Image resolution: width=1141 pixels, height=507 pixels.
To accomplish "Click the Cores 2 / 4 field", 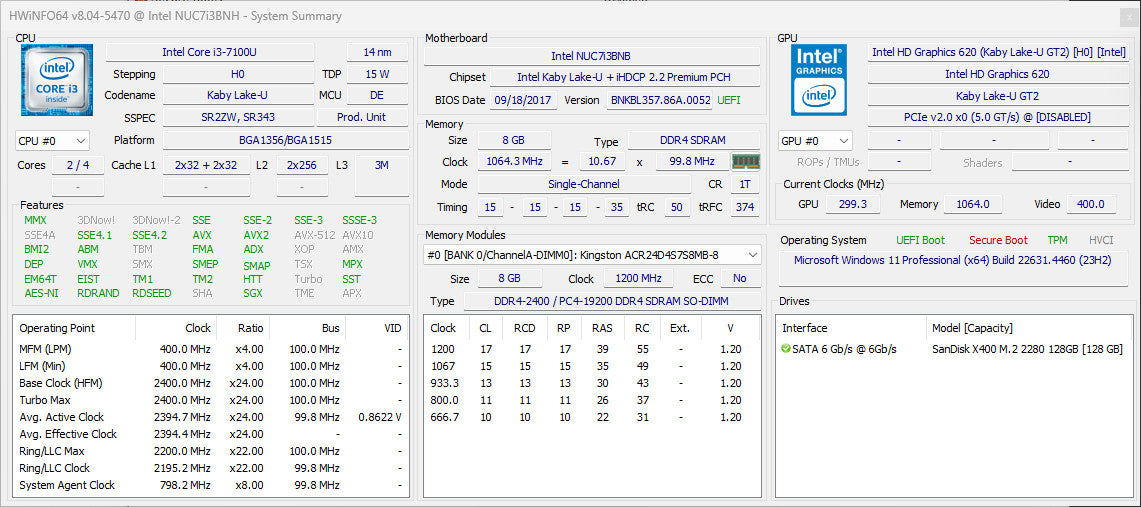I will tap(78, 165).
